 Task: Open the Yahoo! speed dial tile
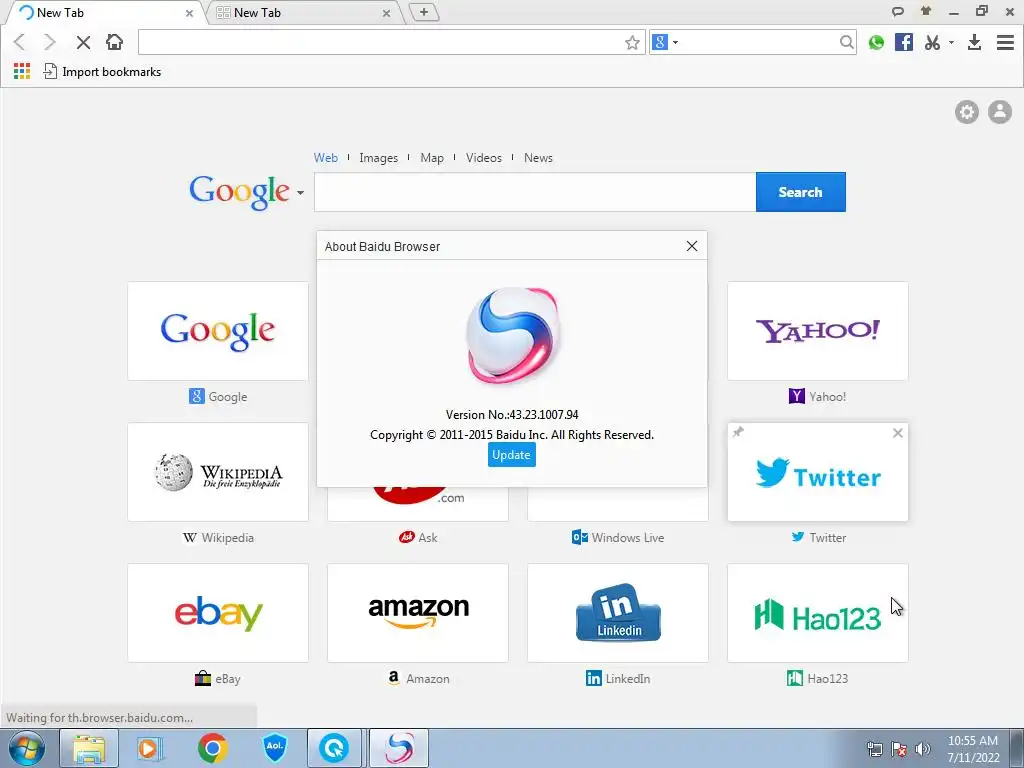pyautogui.click(x=818, y=331)
